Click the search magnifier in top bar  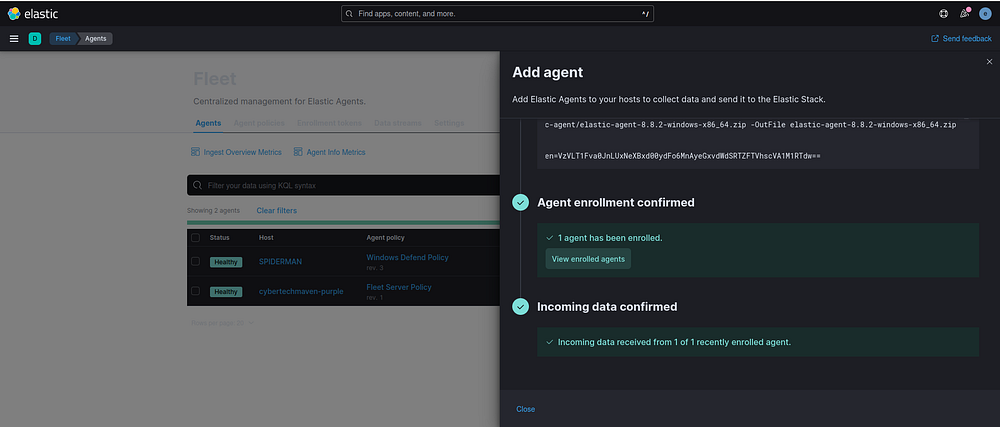(x=349, y=13)
